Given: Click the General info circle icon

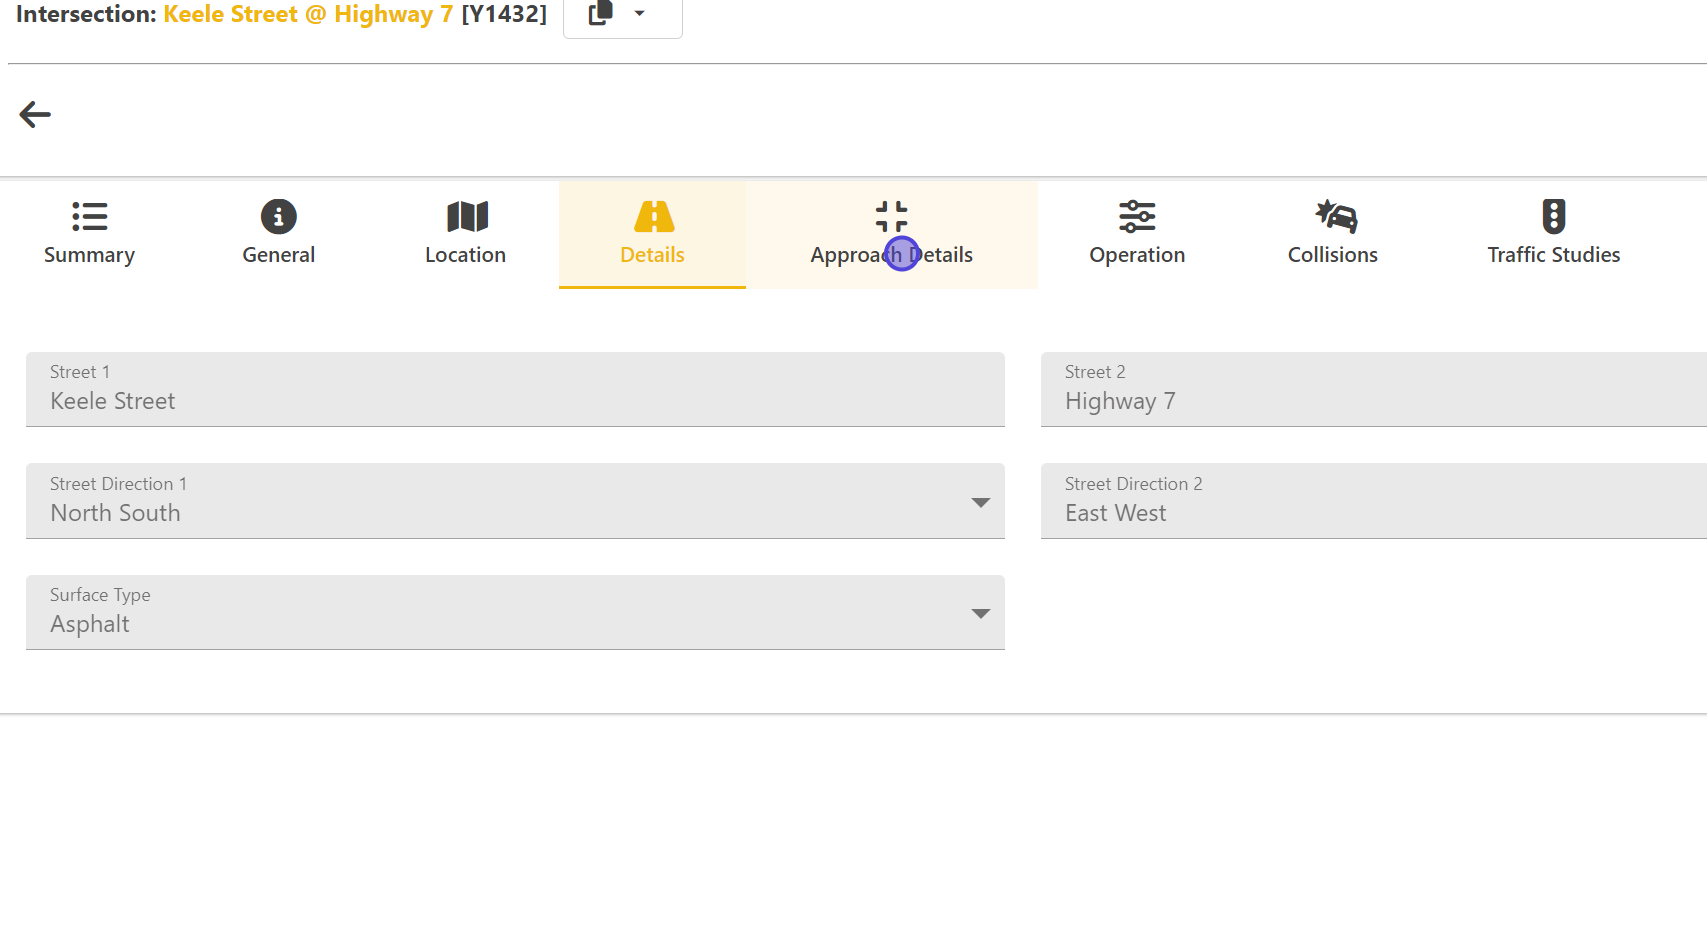Looking at the screenshot, I should pos(278,216).
